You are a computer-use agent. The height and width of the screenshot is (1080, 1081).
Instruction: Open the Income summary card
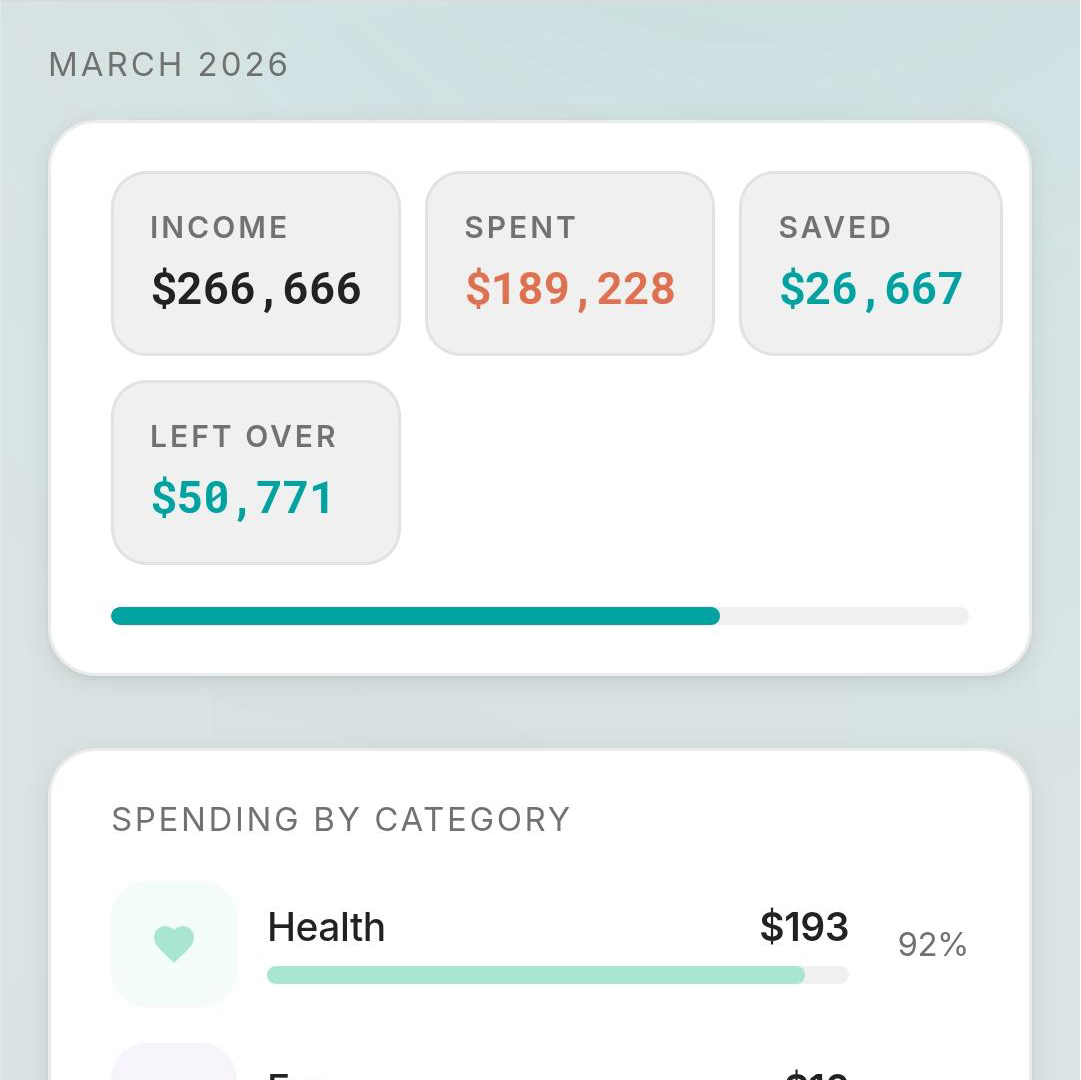click(x=256, y=263)
